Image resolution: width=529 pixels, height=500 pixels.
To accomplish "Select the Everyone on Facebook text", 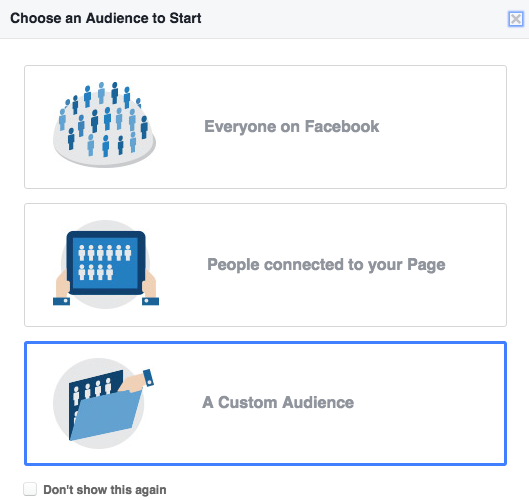I will pyautogui.click(x=291, y=127).
